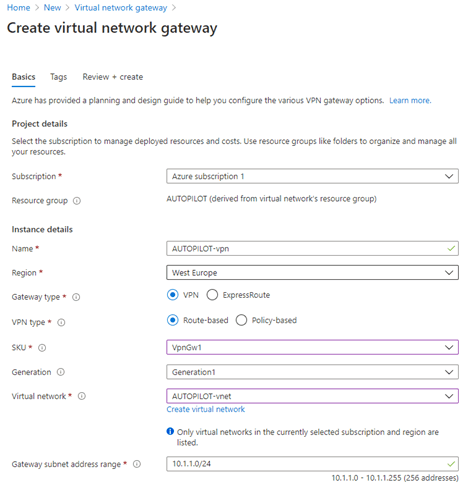Choose the Policy-based VPN type
Viewport: 468px width, 488px height.
tap(241, 320)
